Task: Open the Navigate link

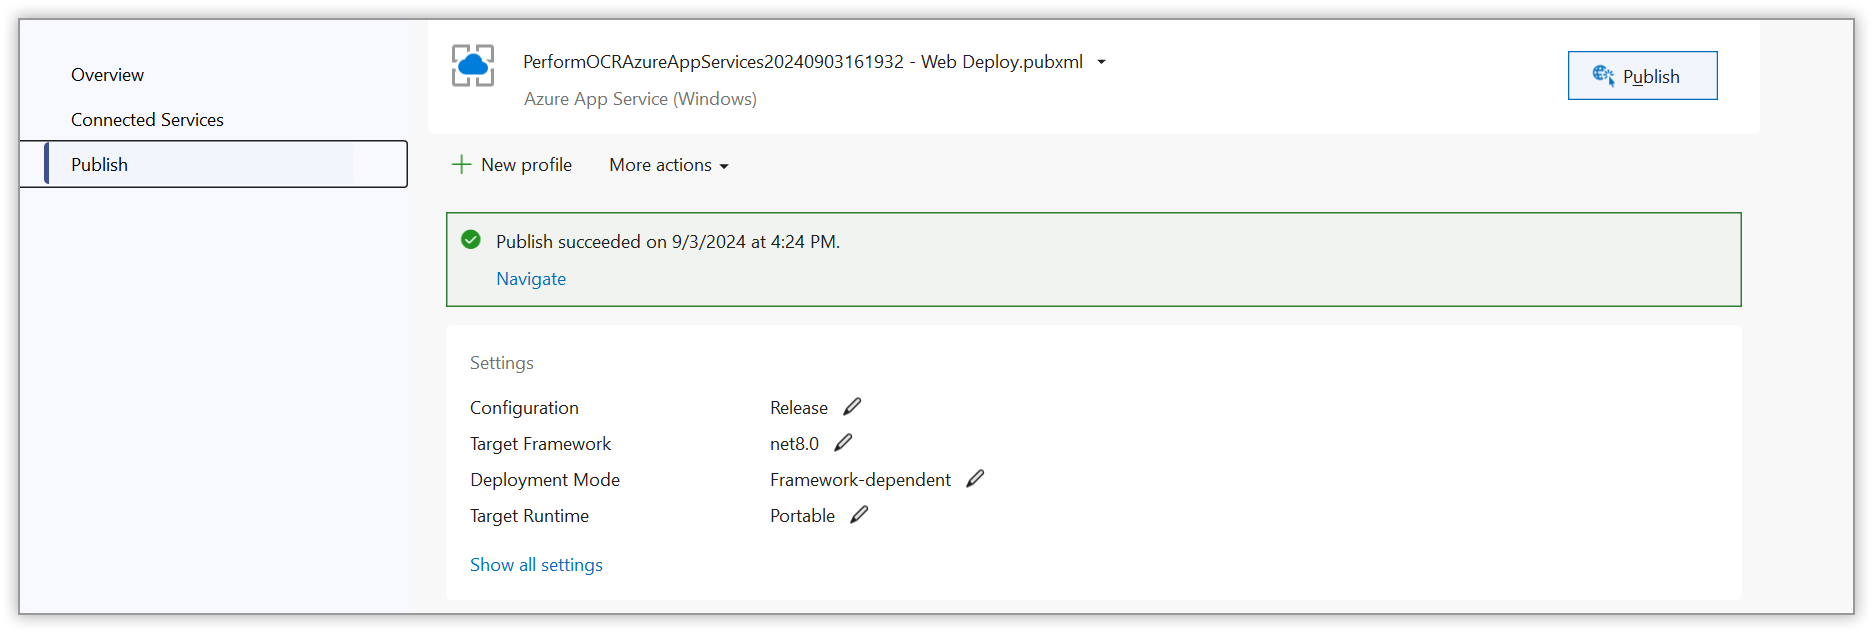Action: pos(530,278)
